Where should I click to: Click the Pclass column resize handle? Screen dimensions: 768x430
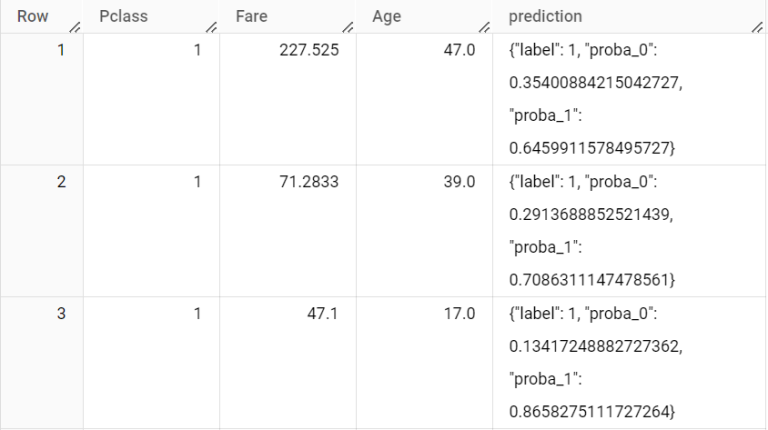tap(210, 27)
